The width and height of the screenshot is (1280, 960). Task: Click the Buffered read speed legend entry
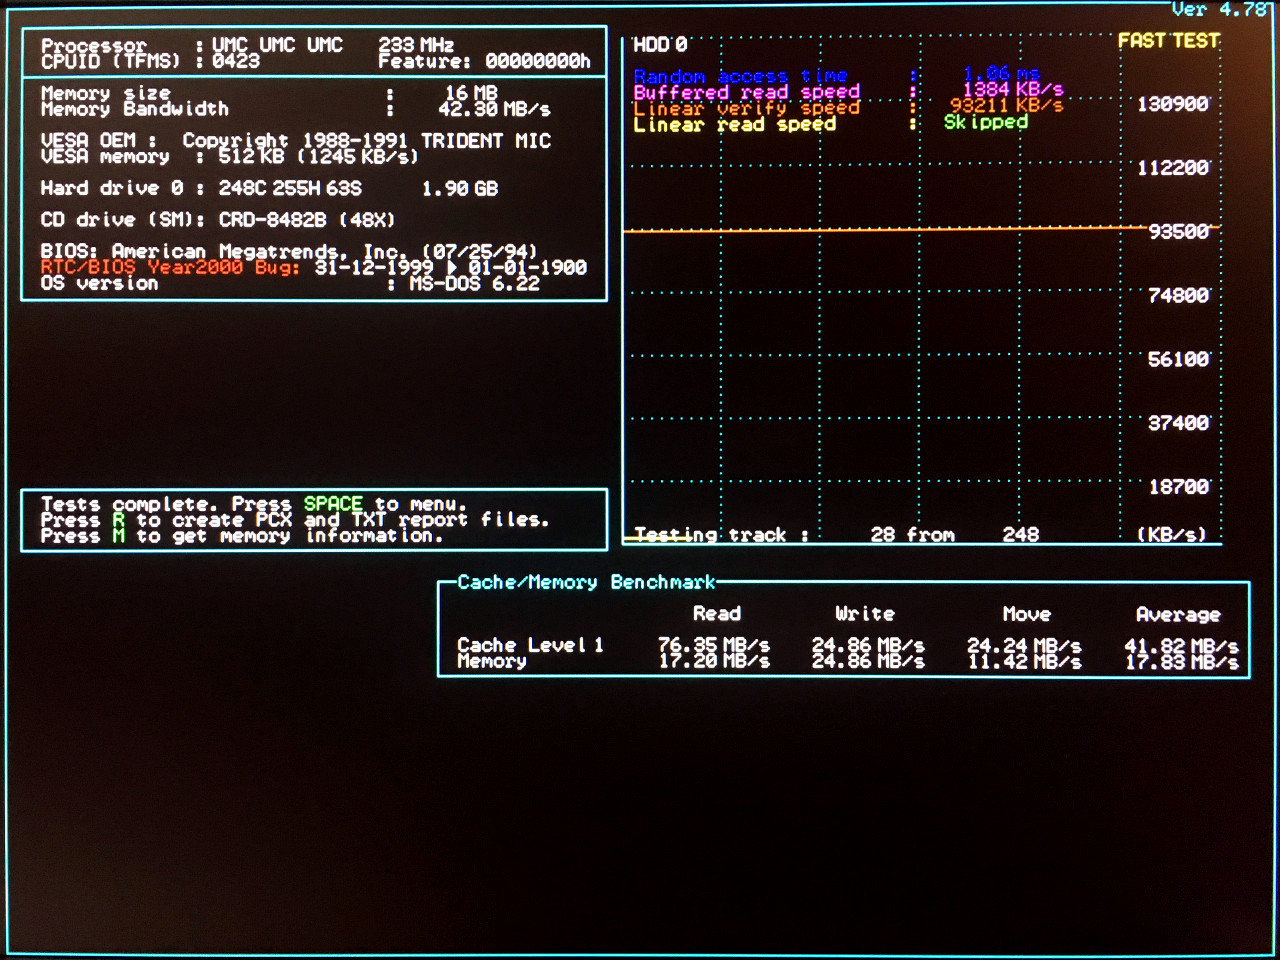[x=746, y=92]
